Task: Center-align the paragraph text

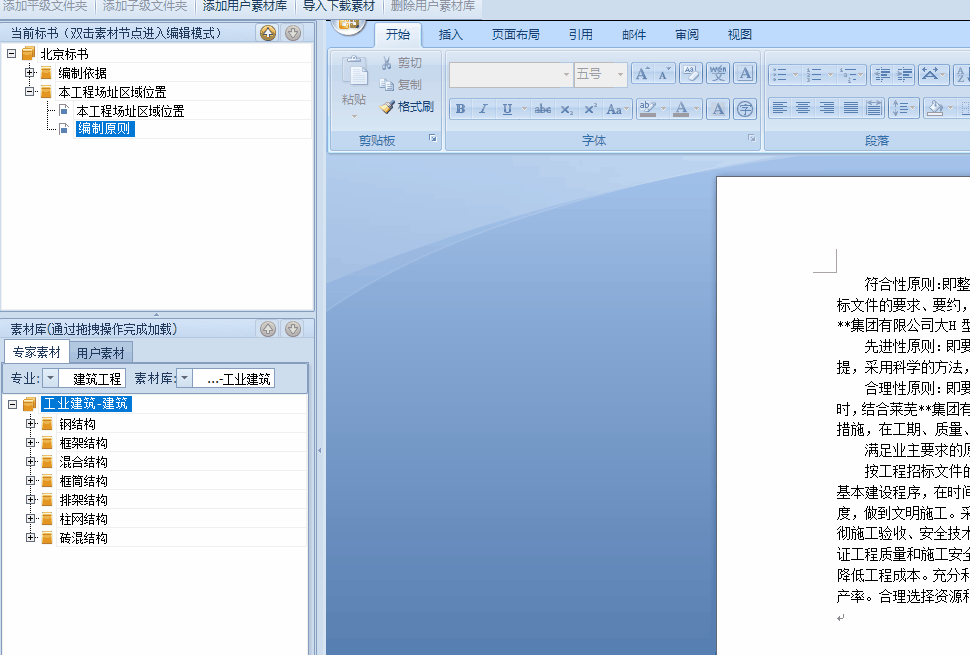Action: (x=803, y=108)
